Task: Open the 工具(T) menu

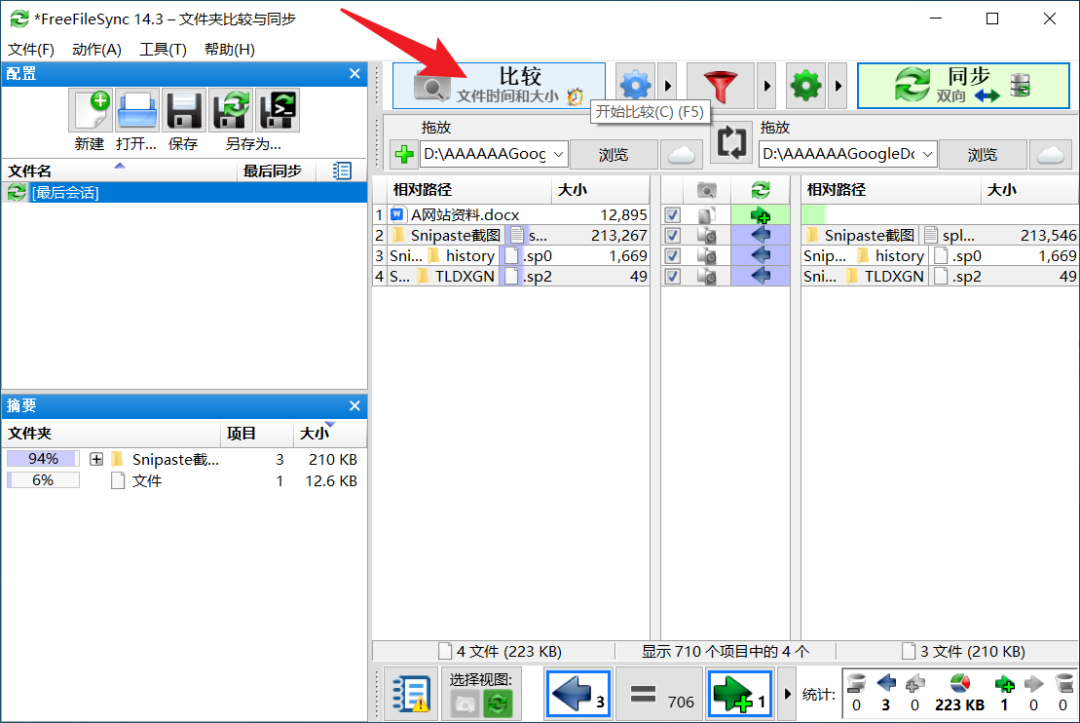Action: pos(163,50)
